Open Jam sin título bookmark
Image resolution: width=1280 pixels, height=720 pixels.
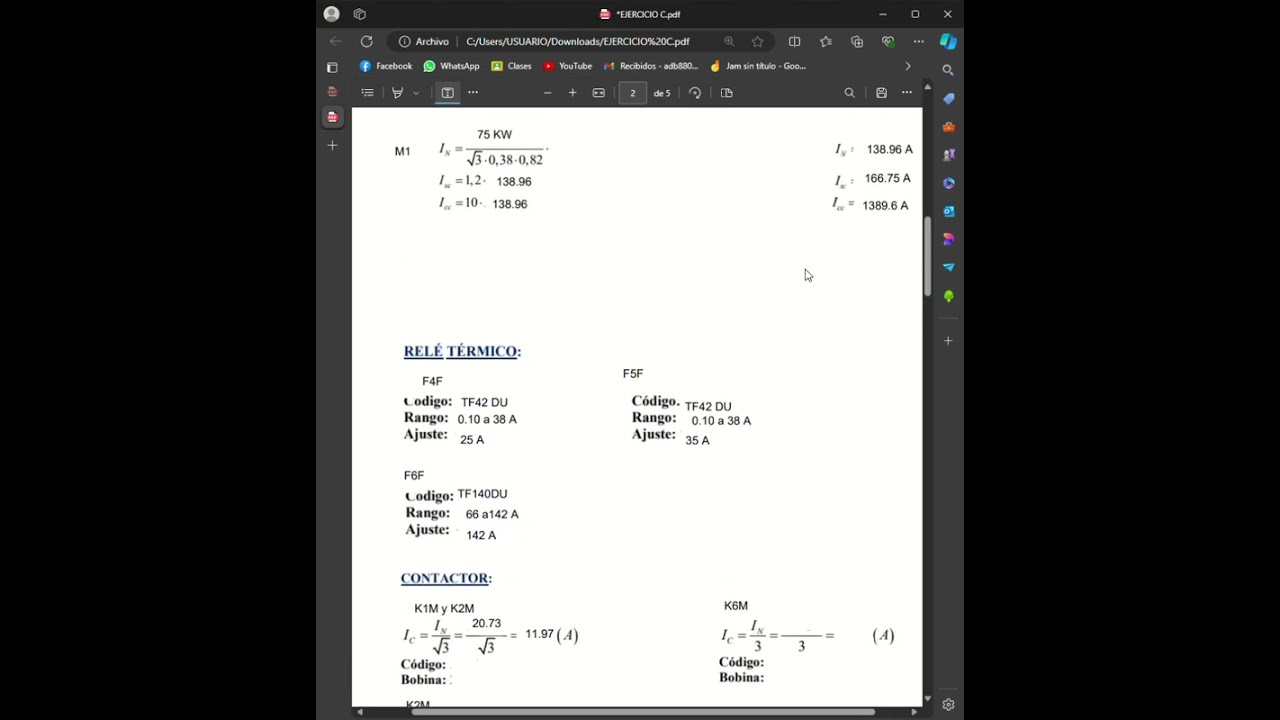pos(758,66)
